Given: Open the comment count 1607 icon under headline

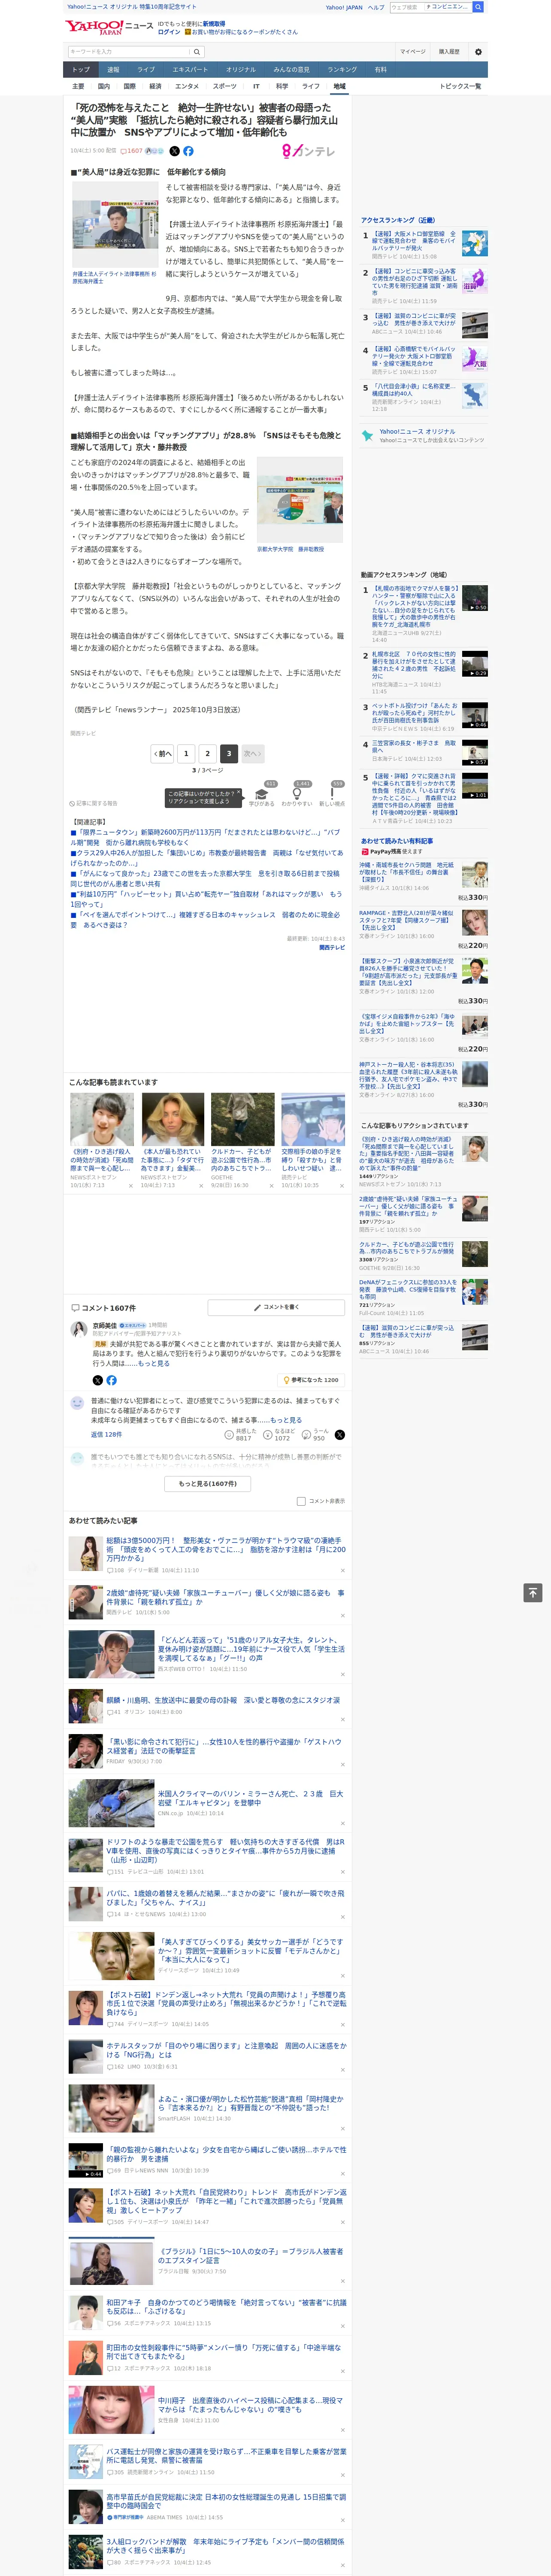Looking at the screenshot, I should (132, 151).
